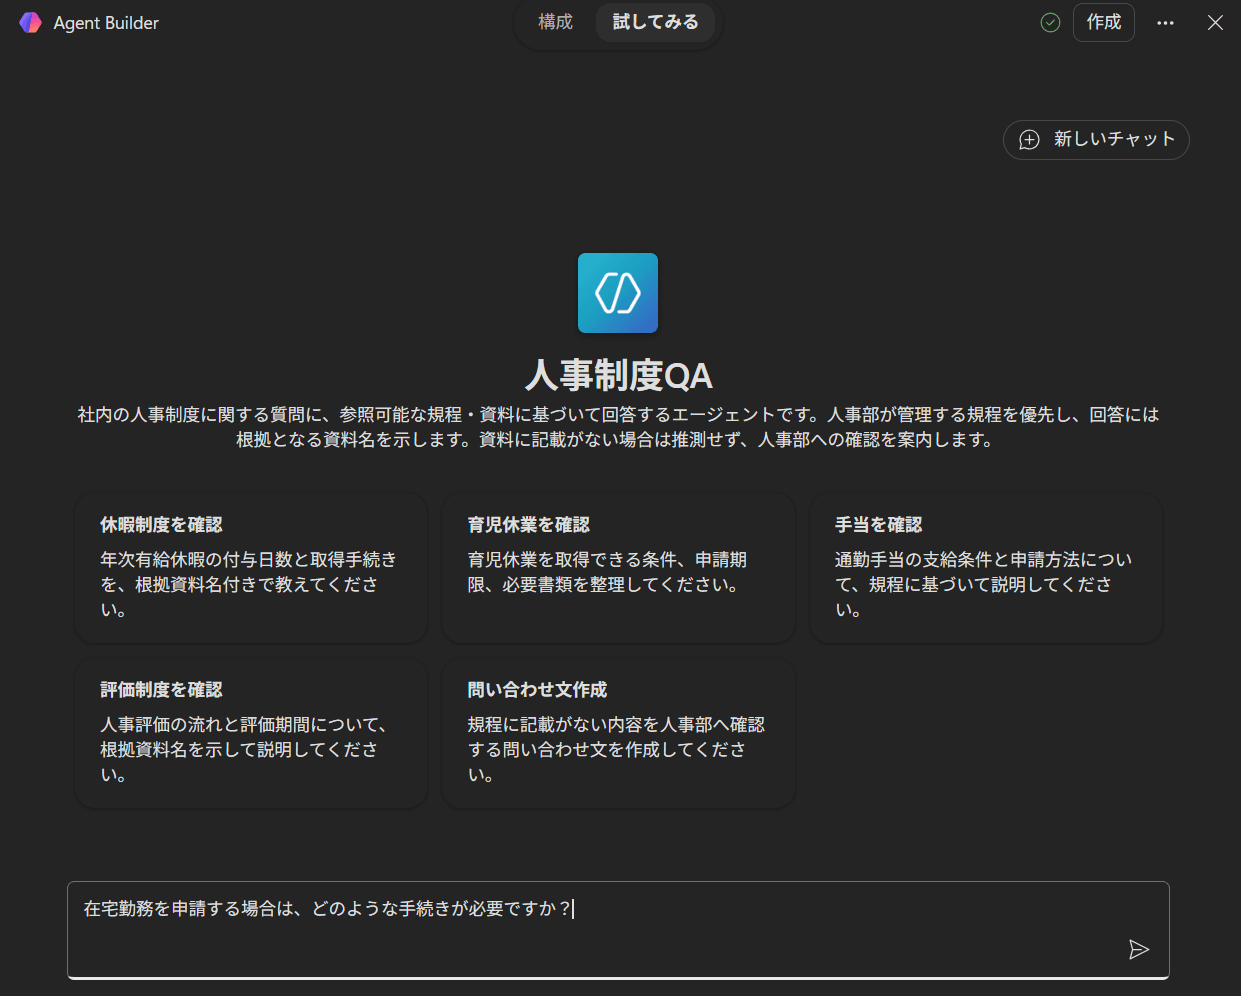
Task: Send the message with the paper-plane icon
Action: [x=1139, y=949]
